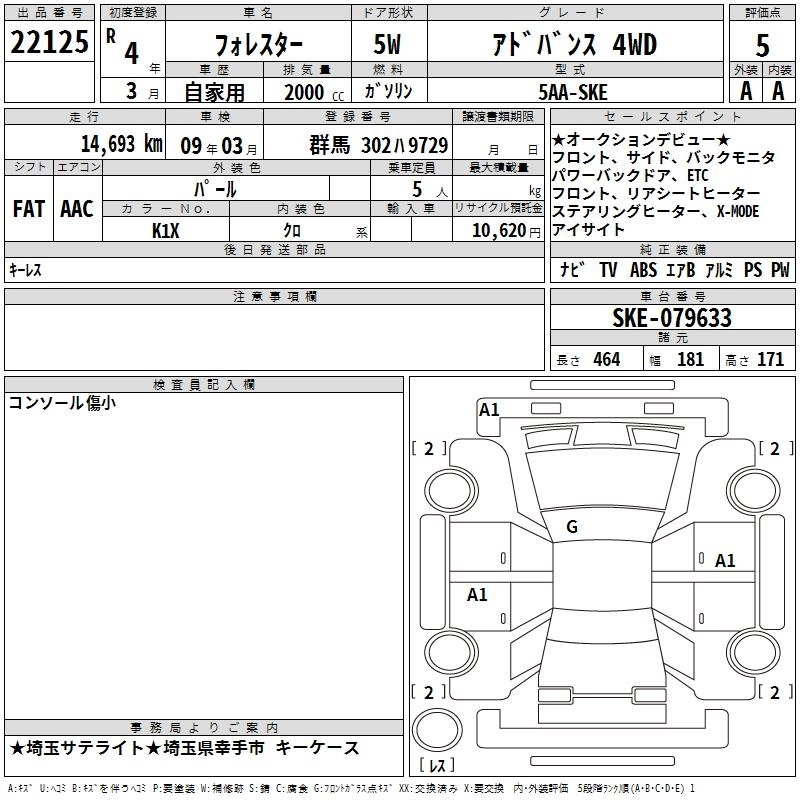The height and width of the screenshot is (800, 800).
Task: Click the A1 mark beside the diagram's right door
Action: point(725,560)
